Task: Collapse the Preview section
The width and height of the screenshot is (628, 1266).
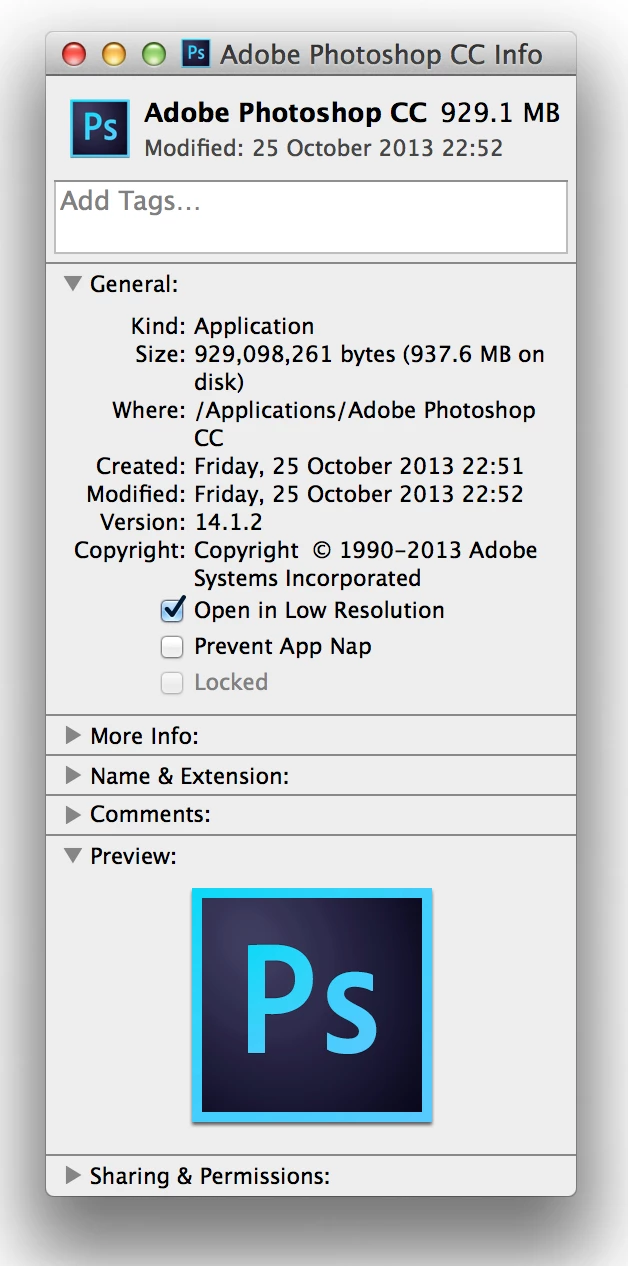Action: 73,856
